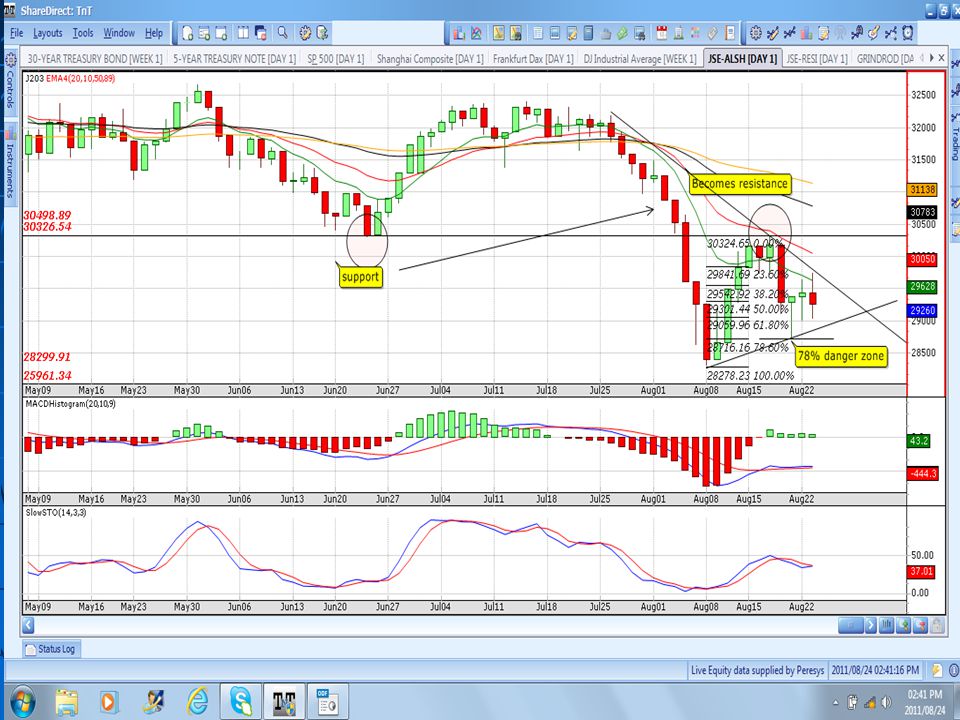Image resolution: width=960 pixels, height=720 pixels.
Task: Open the File menu
Action: [17, 33]
